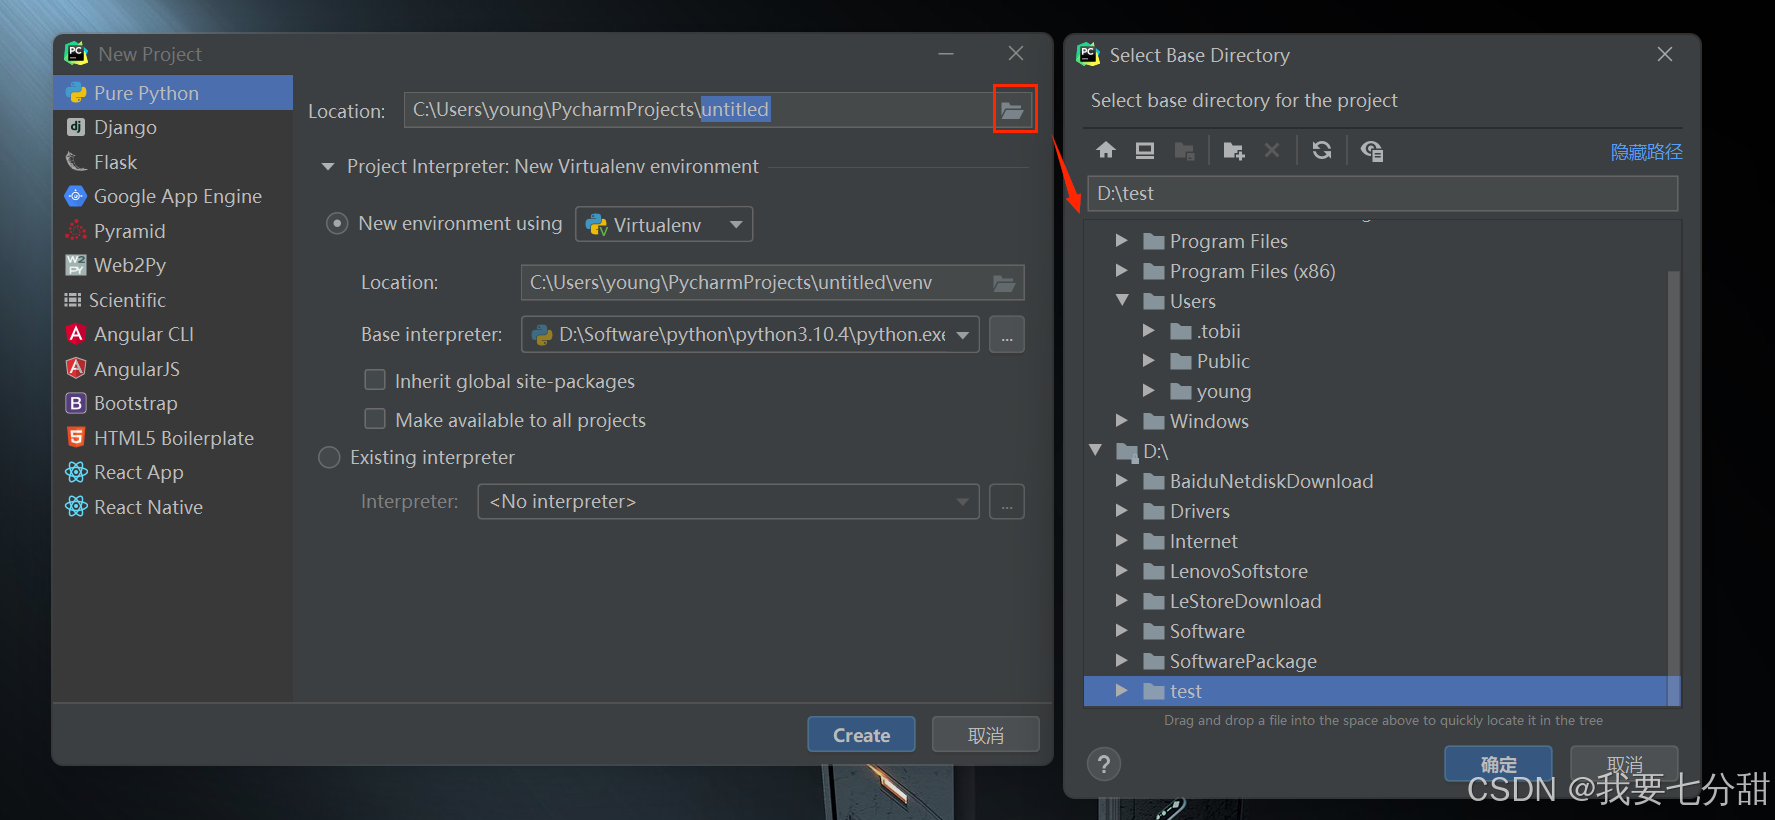Screen dimensions: 1775x820
Task: Click Scientific project type icon
Action: coord(73,300)
